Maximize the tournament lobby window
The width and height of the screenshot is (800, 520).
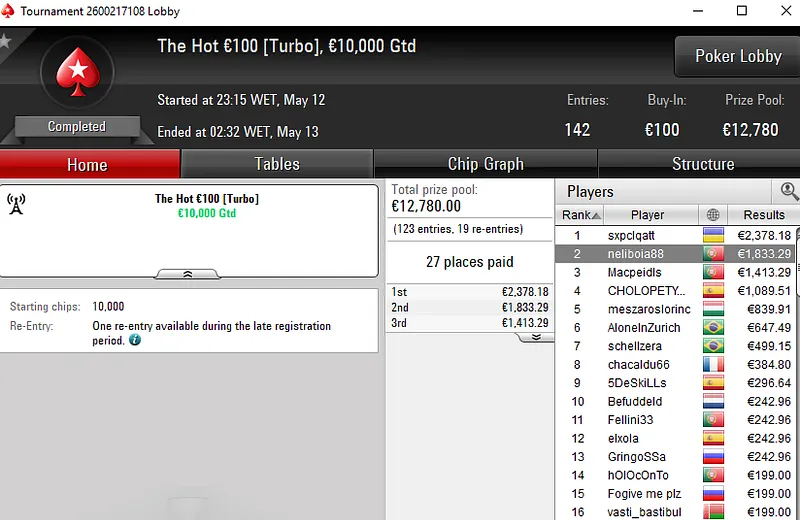click(741, 11)
